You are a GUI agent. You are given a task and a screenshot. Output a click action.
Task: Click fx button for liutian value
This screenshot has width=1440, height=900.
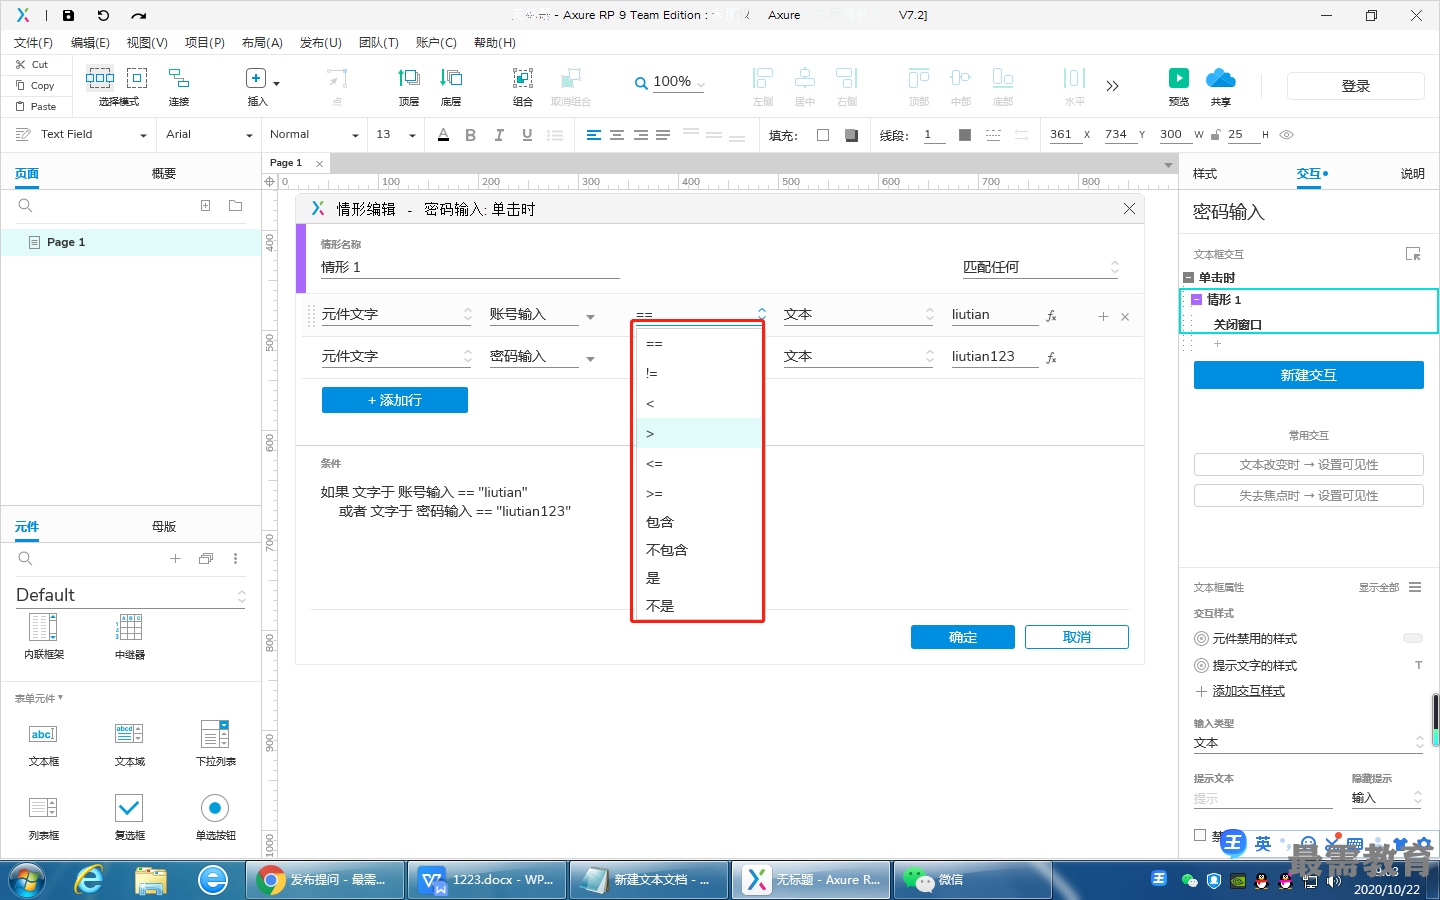[x=1051, y=316]
